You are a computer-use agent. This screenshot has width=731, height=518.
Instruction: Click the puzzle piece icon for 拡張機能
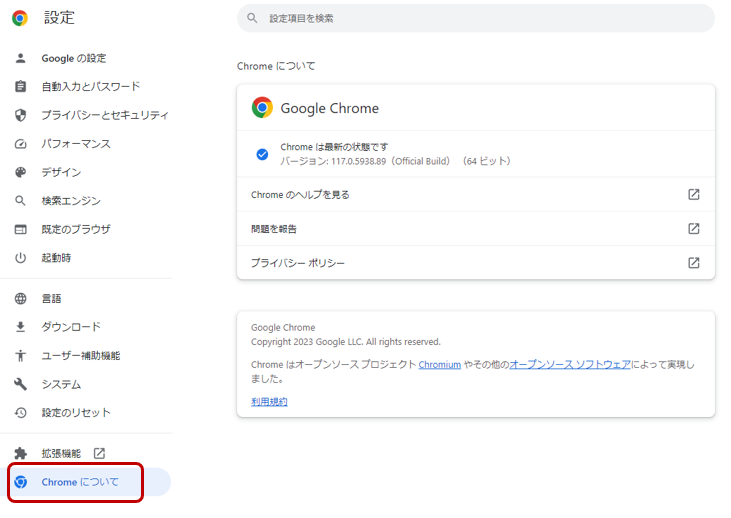20,453
